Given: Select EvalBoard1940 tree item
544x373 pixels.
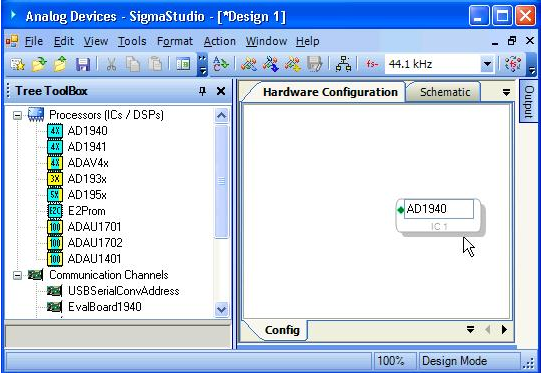Looking at the screenshot, I should point(104,307).
